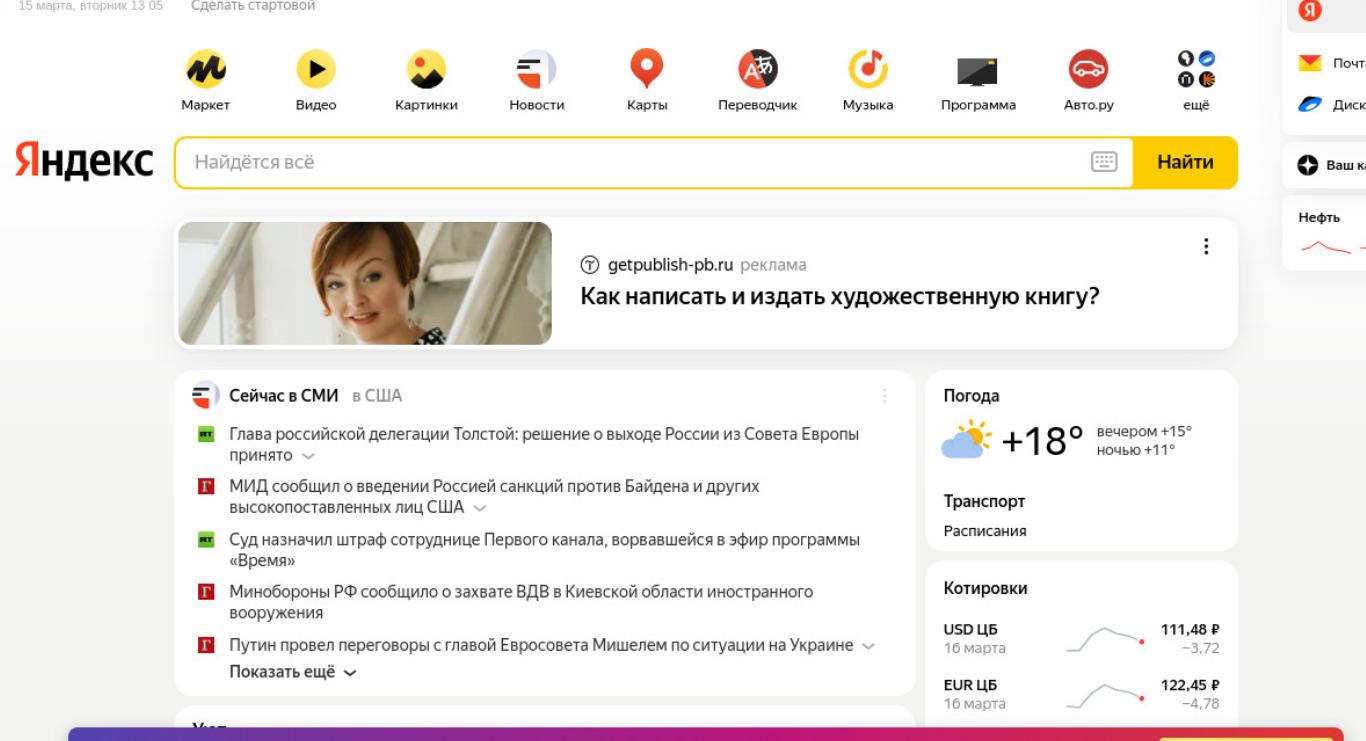Open the Маркет service icon
The height and width of the screenshot is (741, 1366).
[205, 68]
